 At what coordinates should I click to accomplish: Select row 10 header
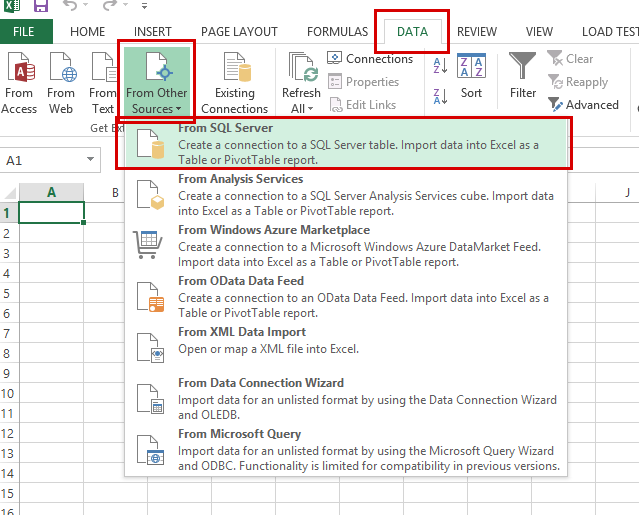pyautogui.click(x=9, y=393)
